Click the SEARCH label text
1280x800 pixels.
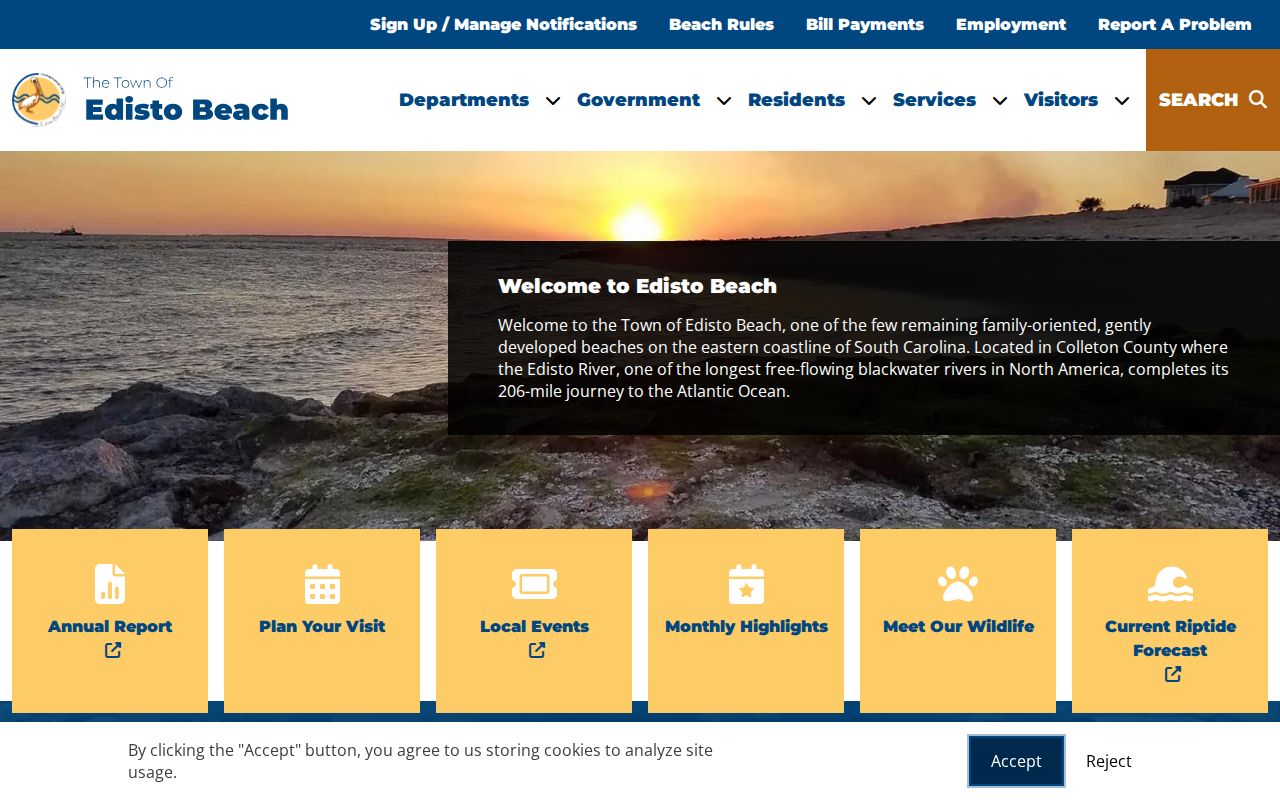(x=1198, y=99)
